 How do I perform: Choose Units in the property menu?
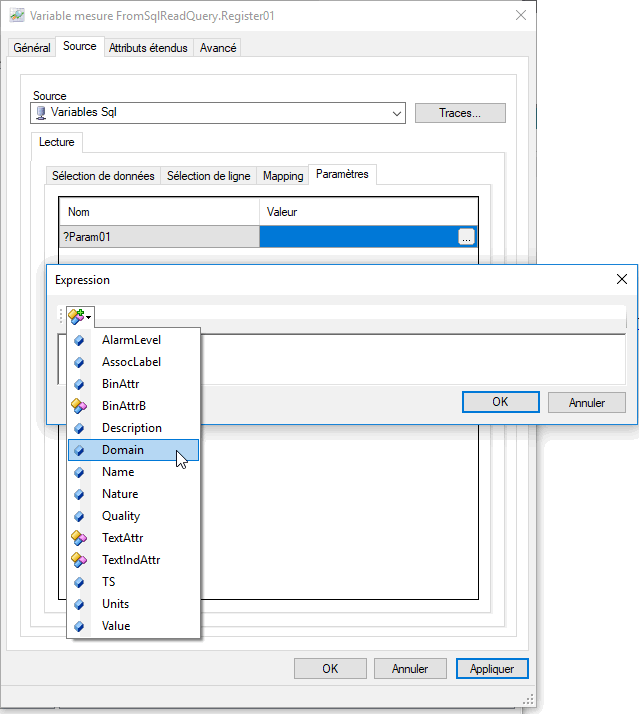click(x=115, y=604)
